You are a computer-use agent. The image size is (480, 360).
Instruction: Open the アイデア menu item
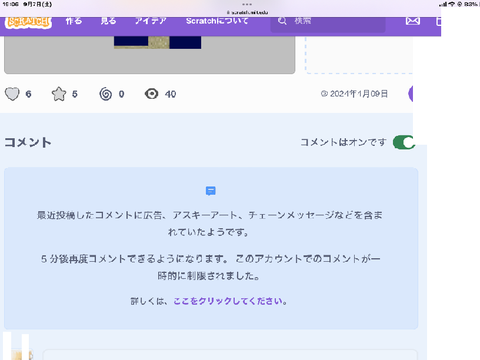coord(151,21)
